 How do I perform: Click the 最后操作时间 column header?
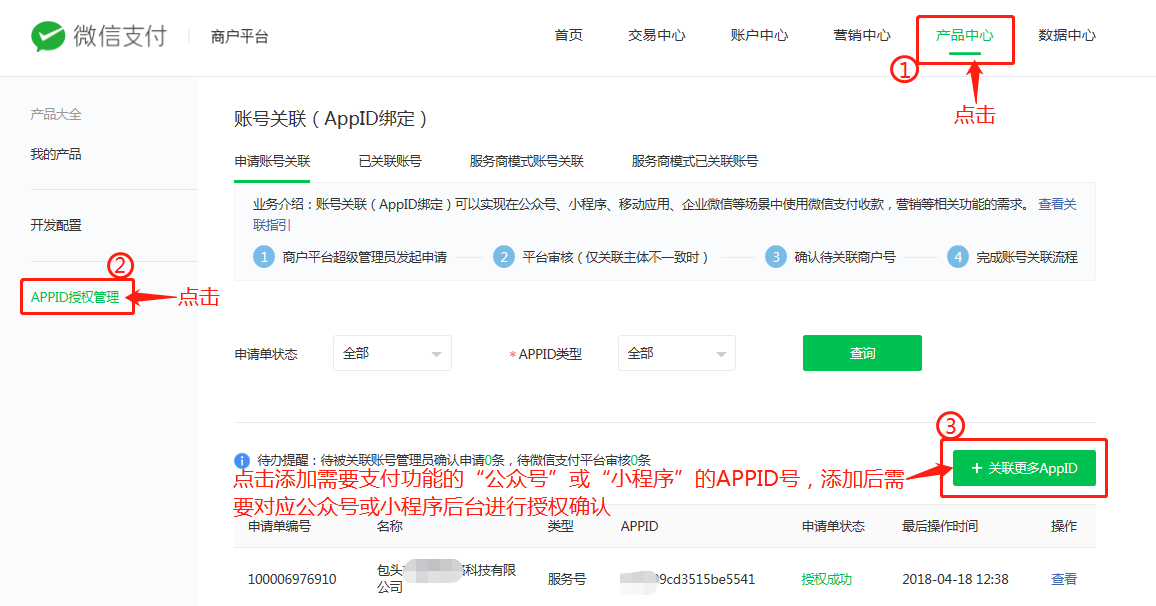pyautogui.click(x=940, y=526)
